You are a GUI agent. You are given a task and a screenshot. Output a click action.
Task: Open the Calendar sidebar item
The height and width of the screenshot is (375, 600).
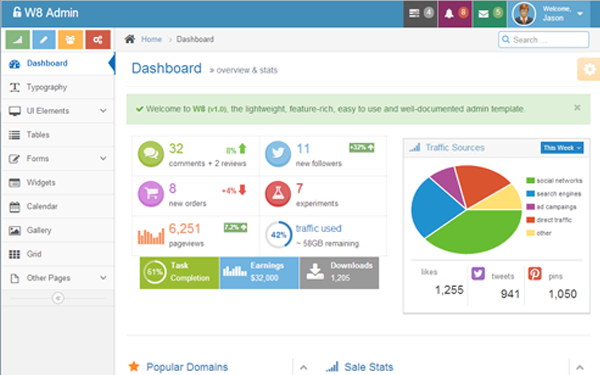pos(58,207)
